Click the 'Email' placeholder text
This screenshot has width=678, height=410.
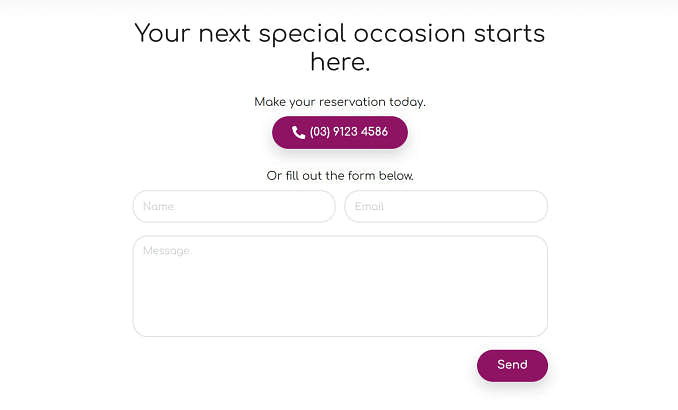pos(369,207)
